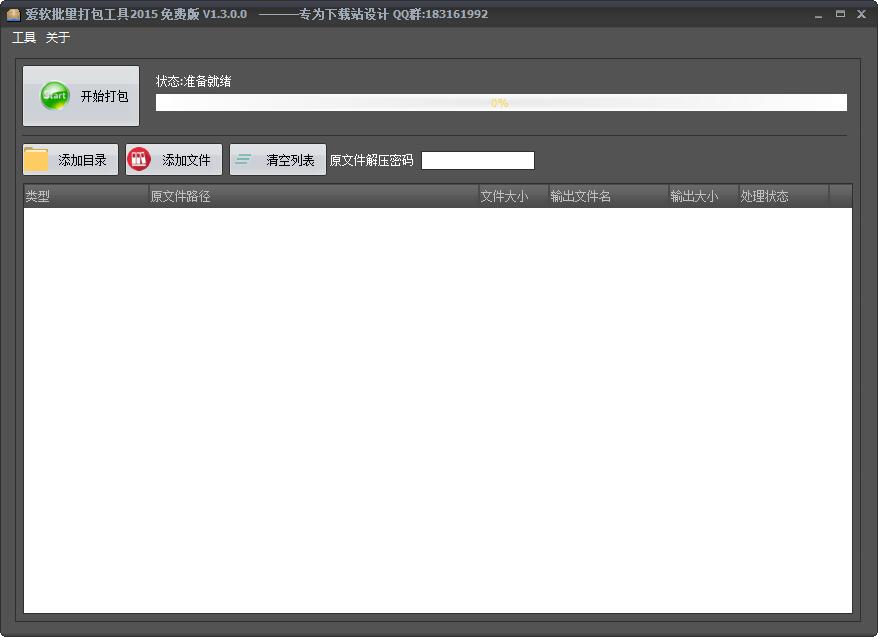The width and height of the screenshot is (878, 637).
Task: Click the 原文件路径 column header
Action: point(314,196)
